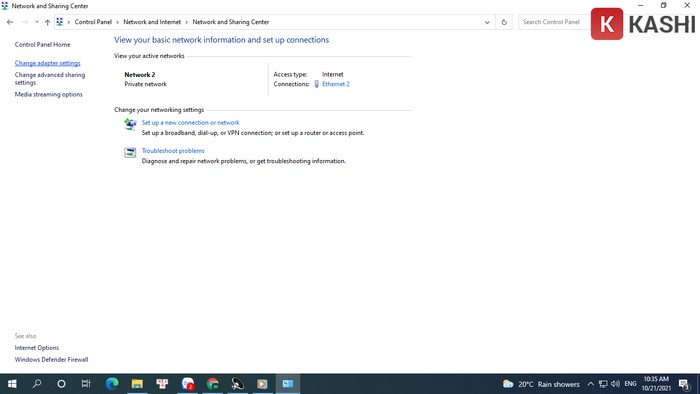Click the Ethernet 2 adapter icon

point(317,84)
